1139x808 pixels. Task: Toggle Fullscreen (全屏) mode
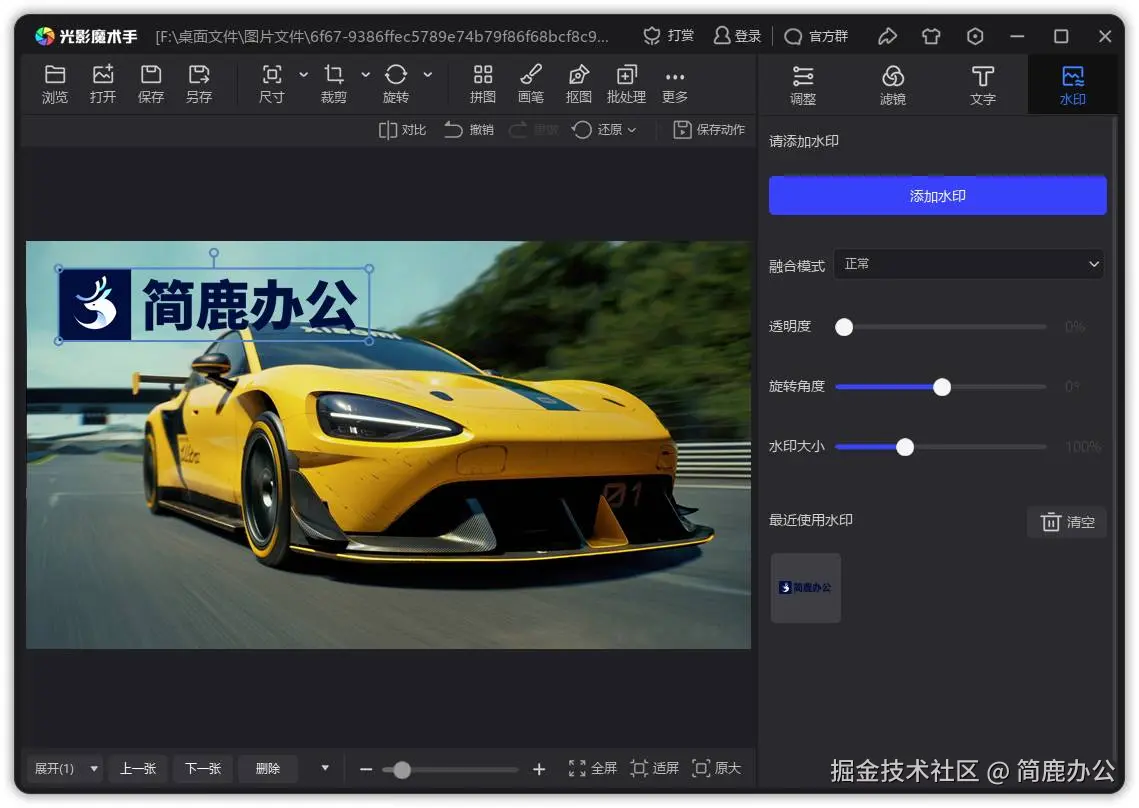point(578,768)
